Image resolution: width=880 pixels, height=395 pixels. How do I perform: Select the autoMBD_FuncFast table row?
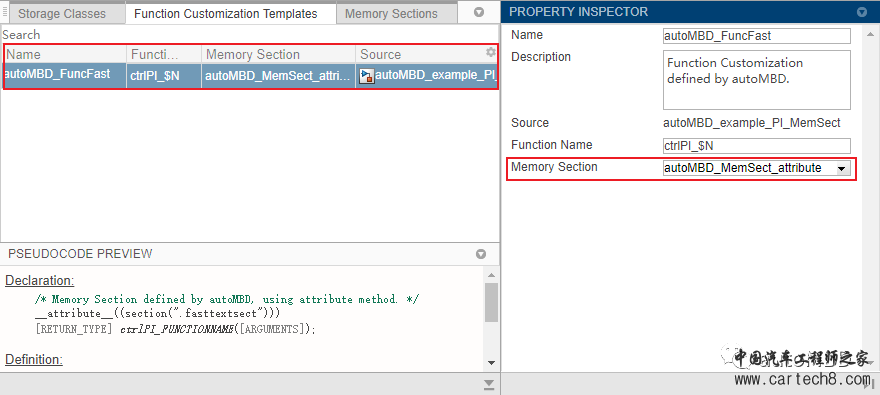pyautogui.click(x=251, y=75)
